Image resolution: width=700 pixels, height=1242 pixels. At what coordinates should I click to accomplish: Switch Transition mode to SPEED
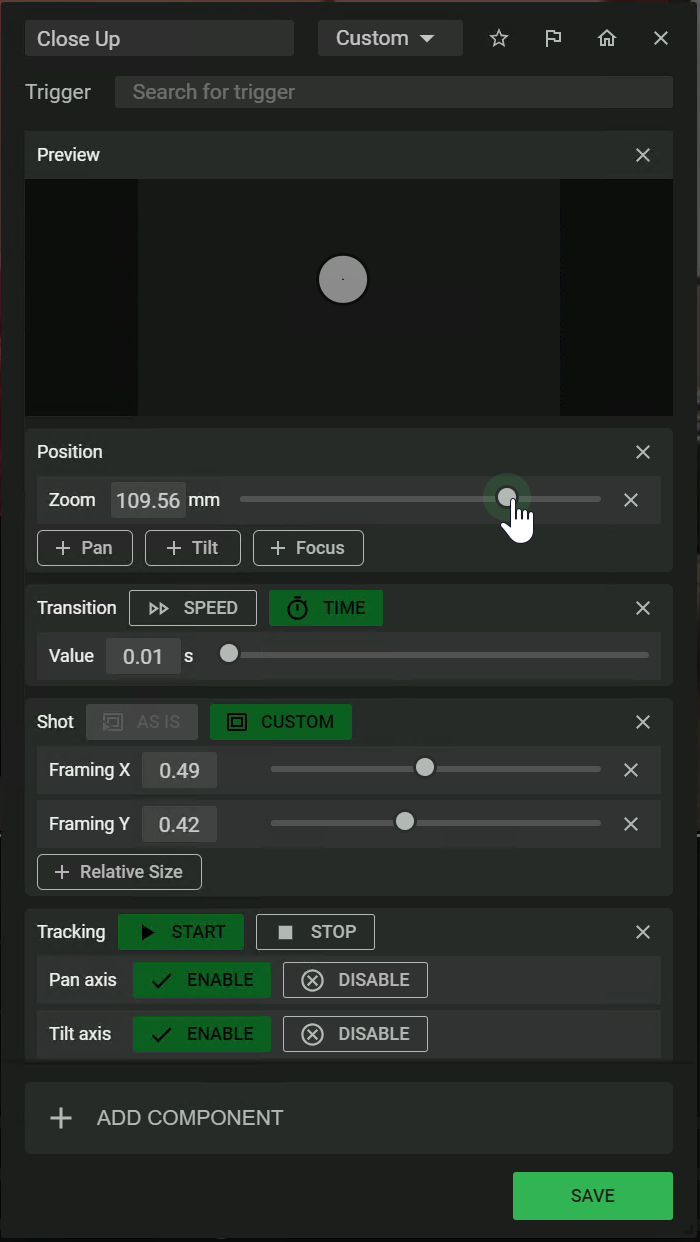[x=193, y=608]
